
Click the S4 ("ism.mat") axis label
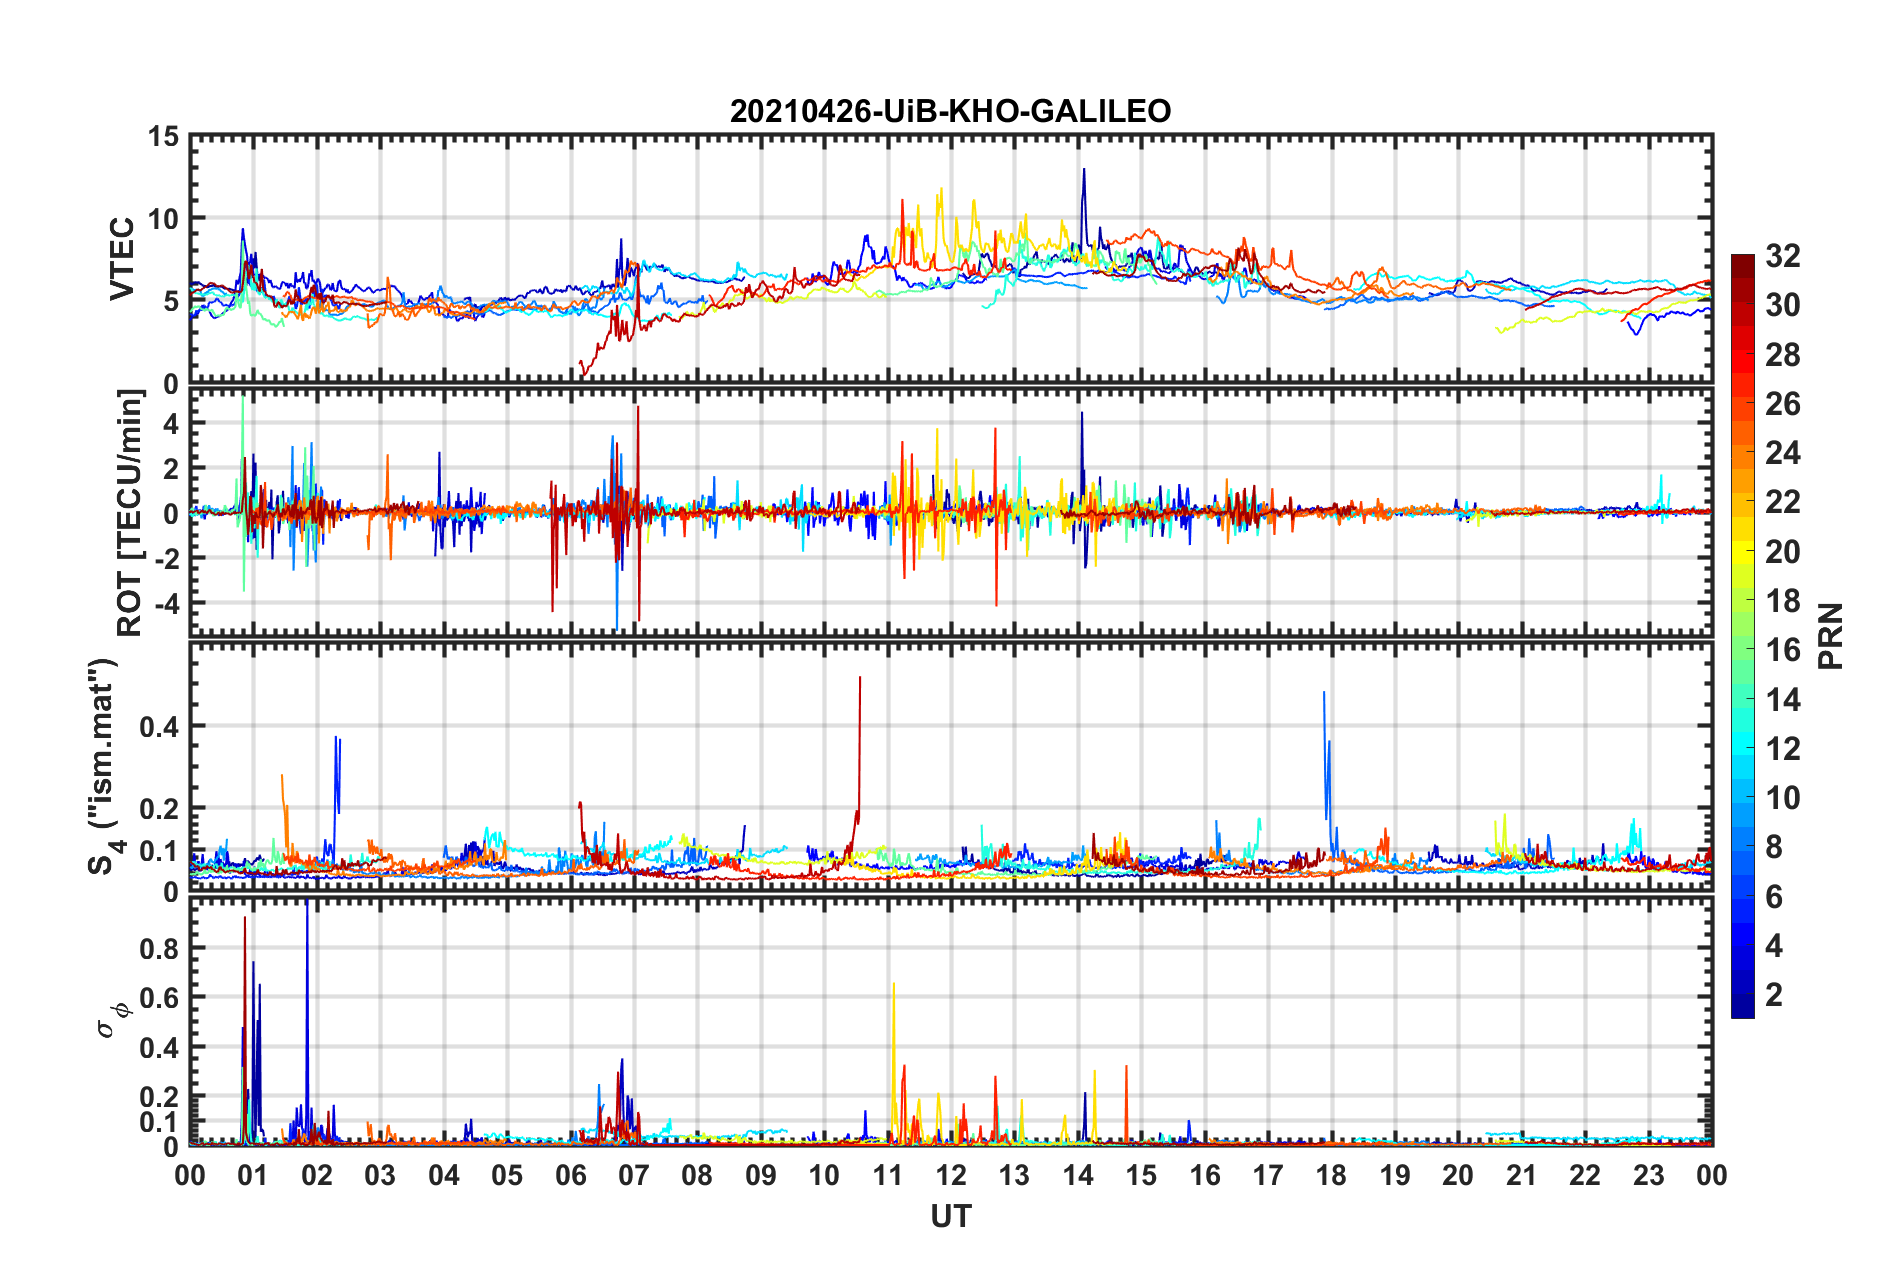[104, 766]
